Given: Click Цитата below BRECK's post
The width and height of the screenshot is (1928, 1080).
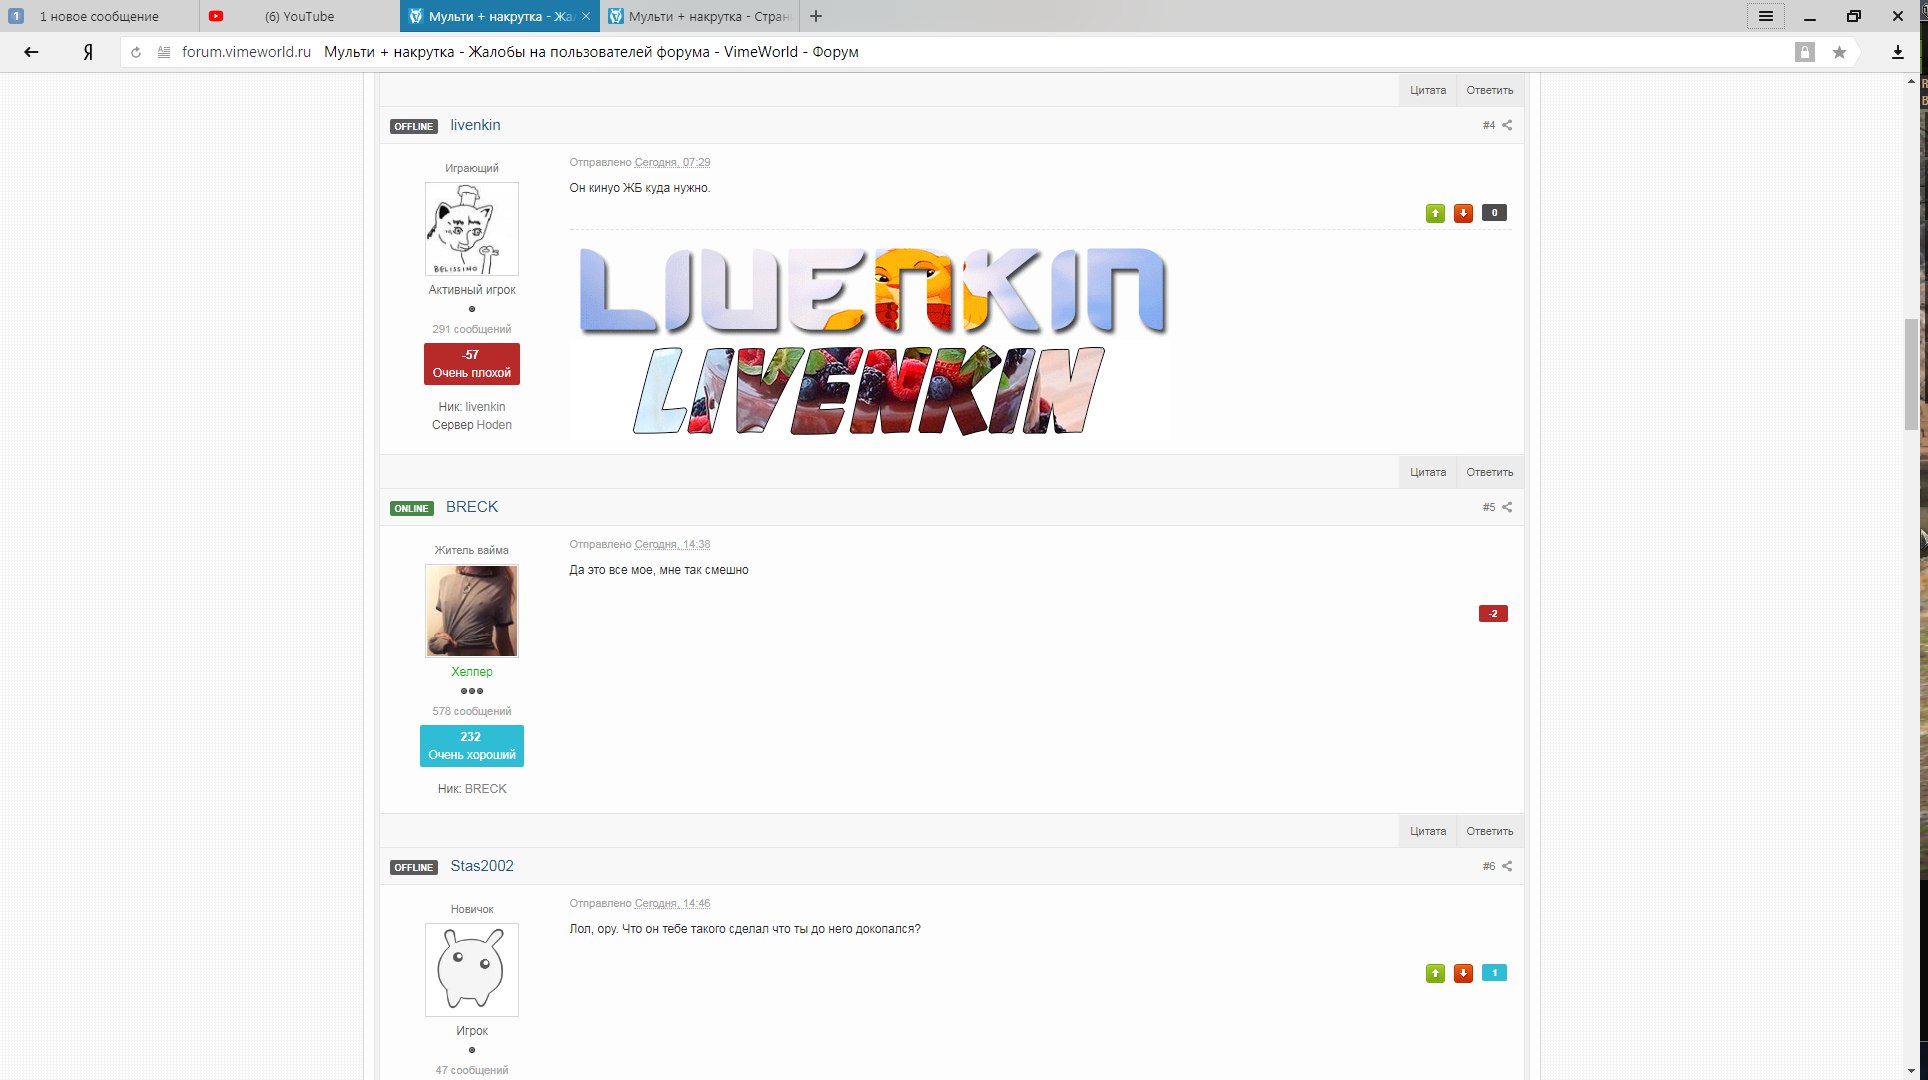Looking at the screenshot, I should 1428,831.
